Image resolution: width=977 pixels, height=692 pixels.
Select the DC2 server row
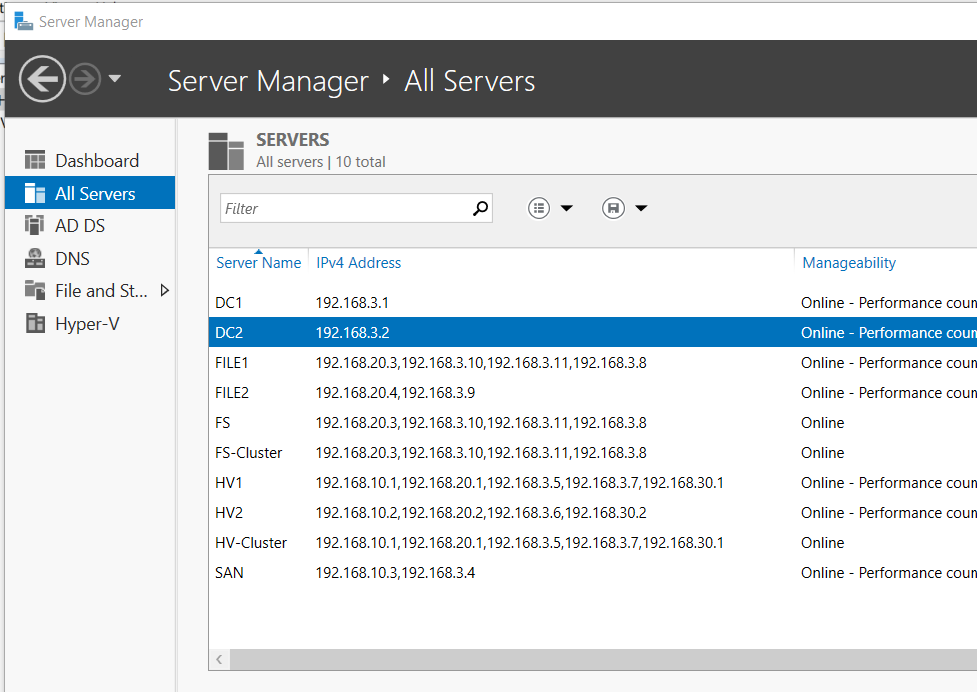(x=593, y=333)
